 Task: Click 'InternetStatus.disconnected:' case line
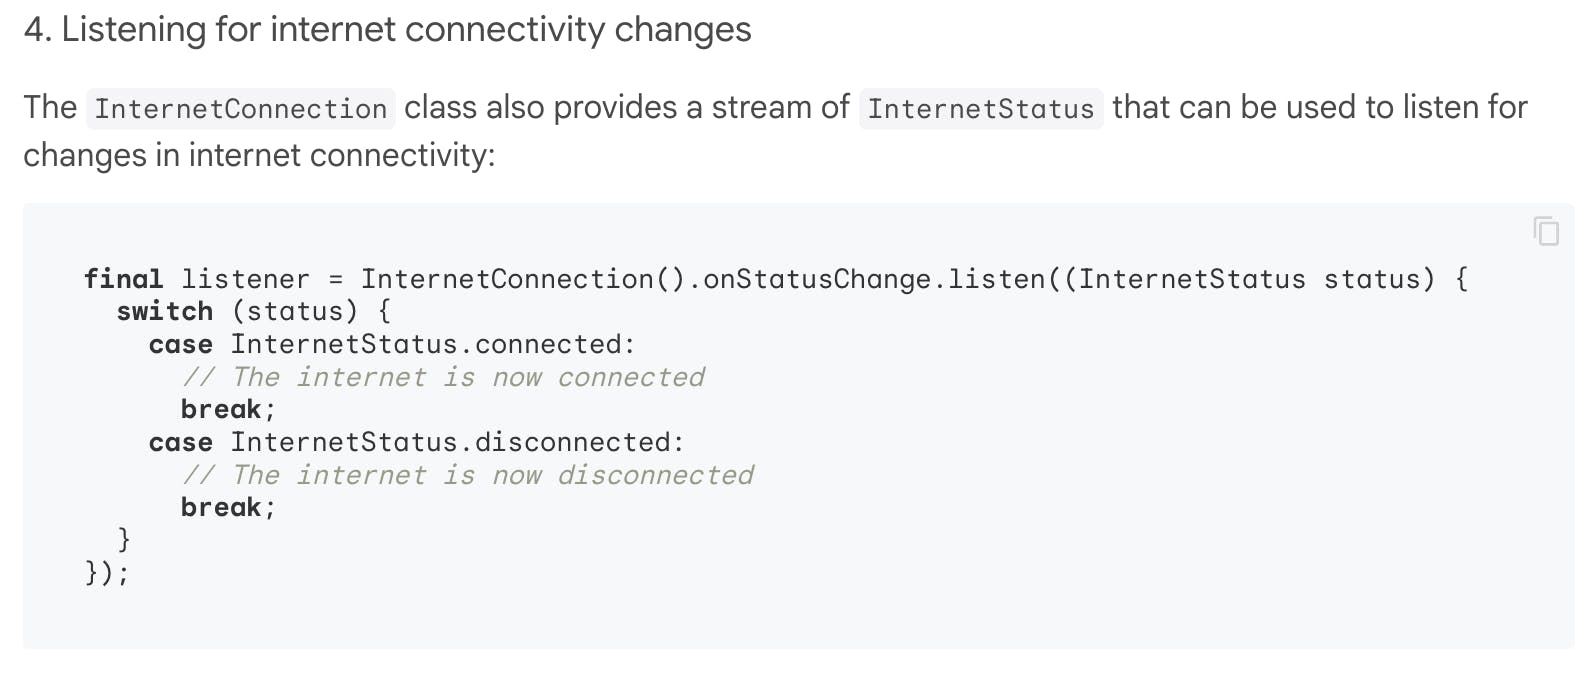457,442
